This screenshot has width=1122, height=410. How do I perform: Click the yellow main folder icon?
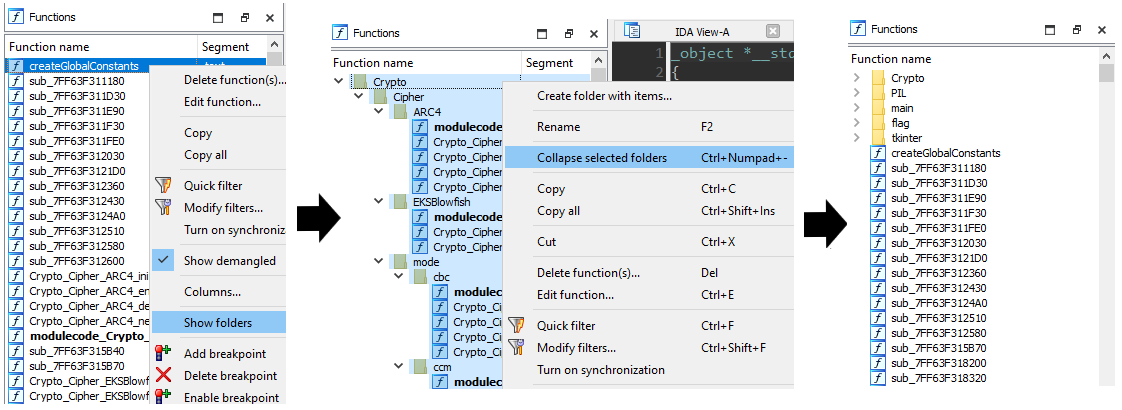click(x=878, y=108)
